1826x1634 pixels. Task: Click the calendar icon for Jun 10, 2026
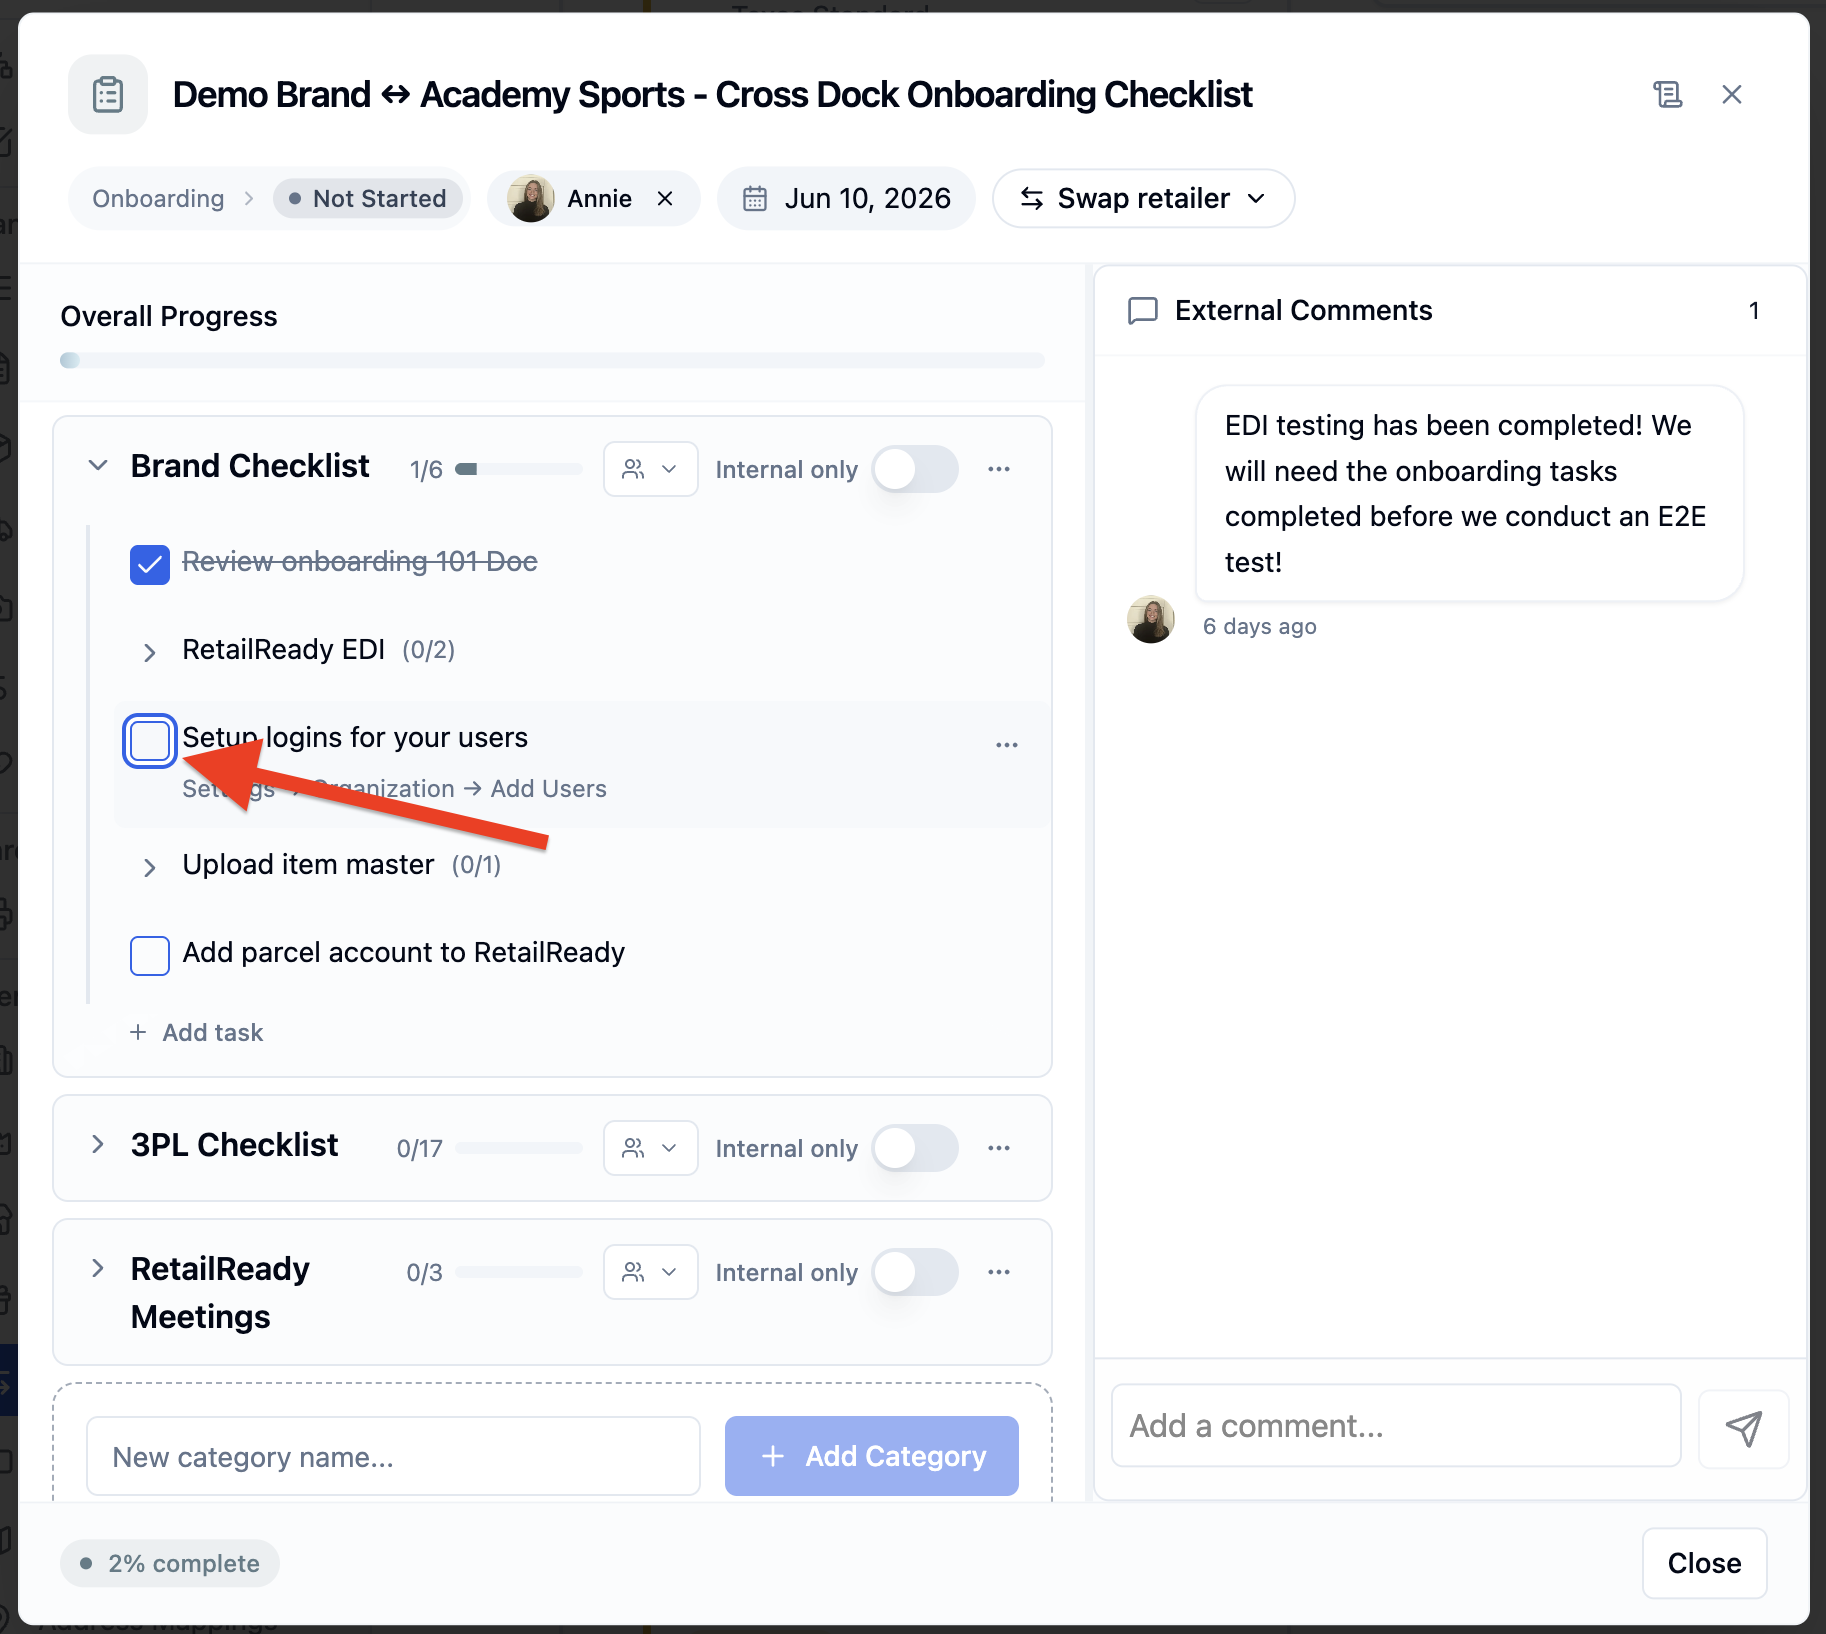[755, 199]
